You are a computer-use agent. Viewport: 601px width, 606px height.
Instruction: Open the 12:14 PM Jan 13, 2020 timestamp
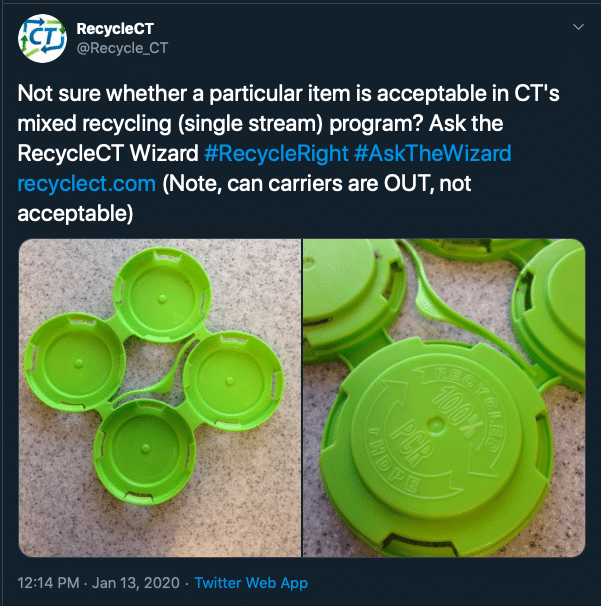tap(99, 582)
